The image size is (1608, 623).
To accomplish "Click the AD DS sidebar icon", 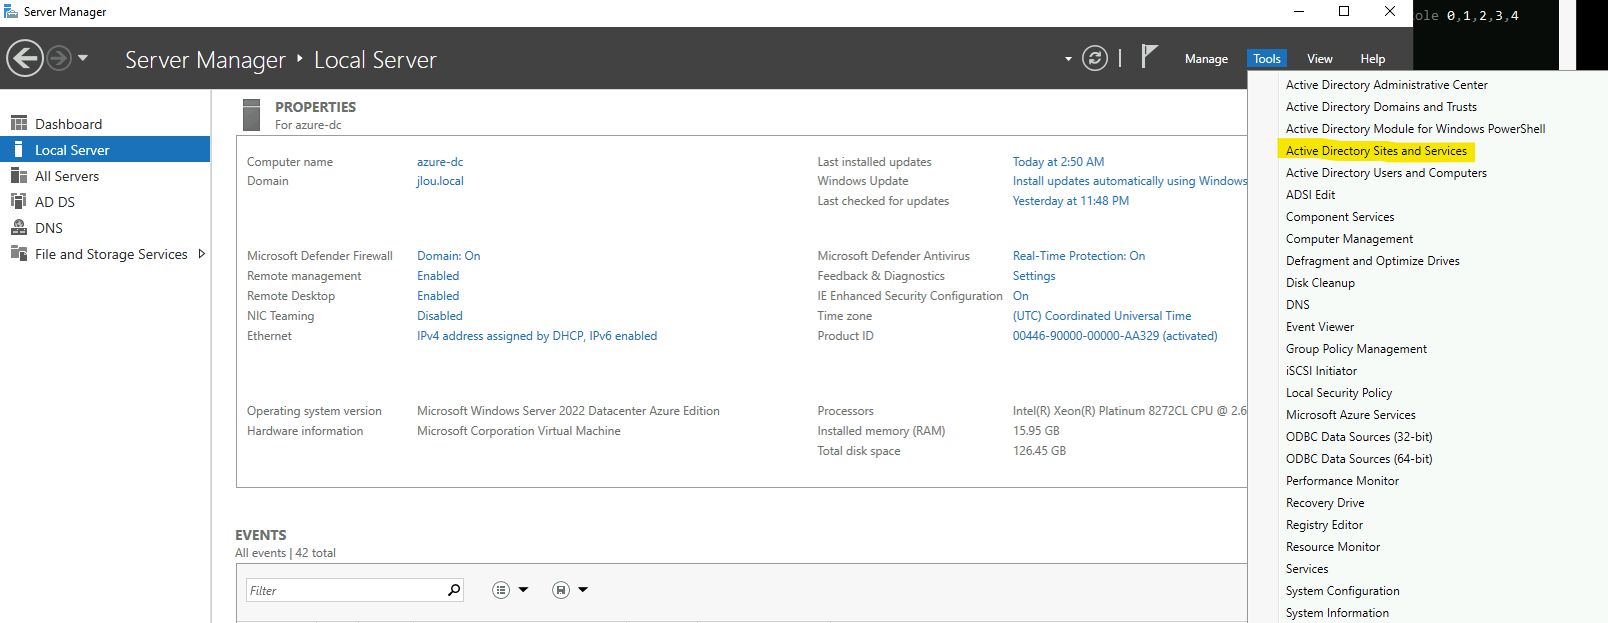I will [19, 201].
